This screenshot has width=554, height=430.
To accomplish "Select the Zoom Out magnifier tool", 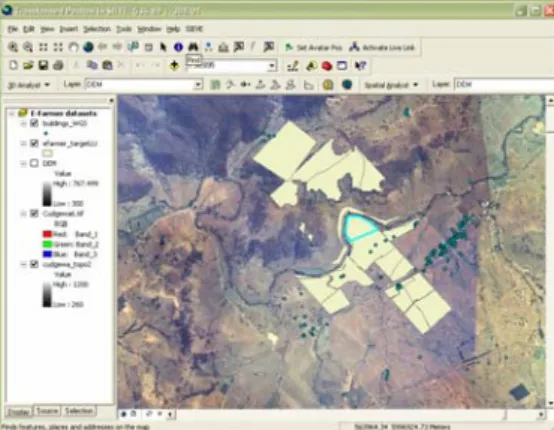I will pyautogui.click(x=28, y=47).
